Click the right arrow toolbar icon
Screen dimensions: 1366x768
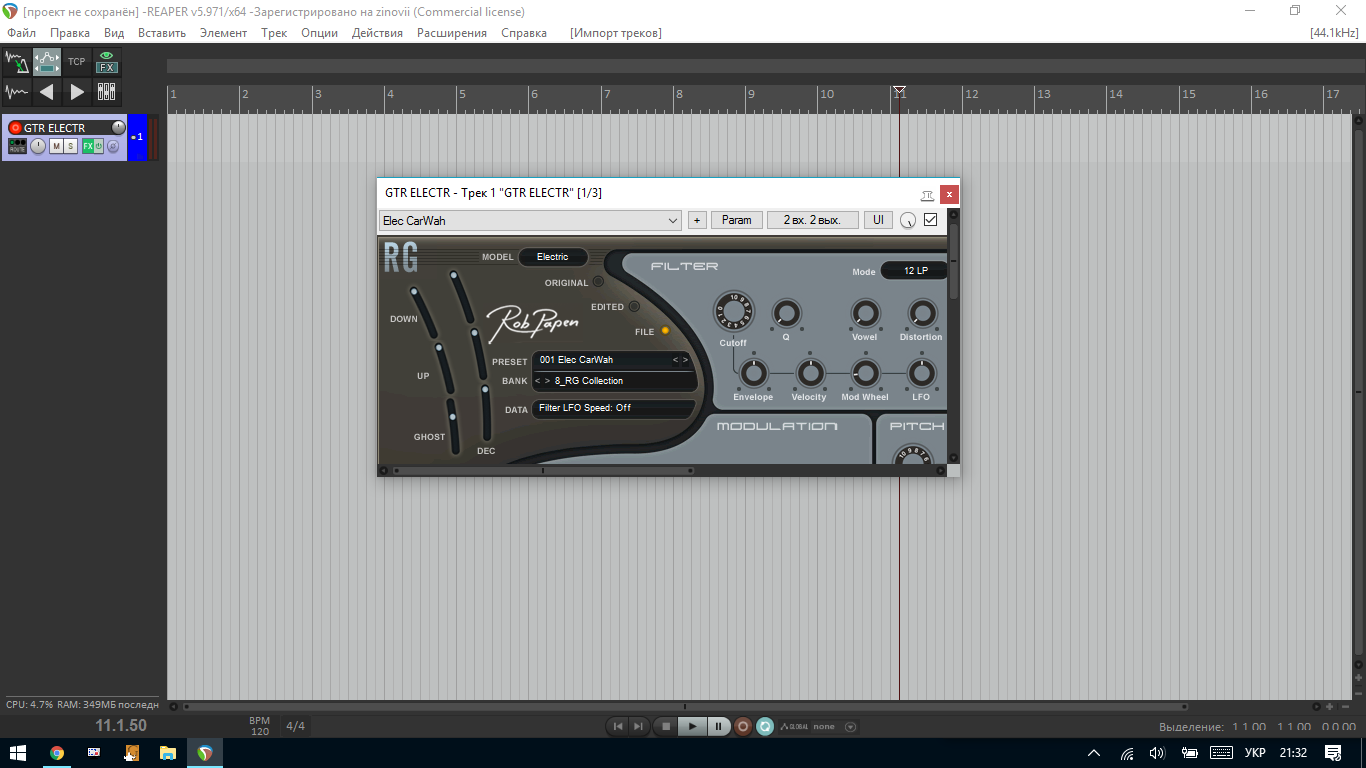pyautogui.click(x=77, y=92)
